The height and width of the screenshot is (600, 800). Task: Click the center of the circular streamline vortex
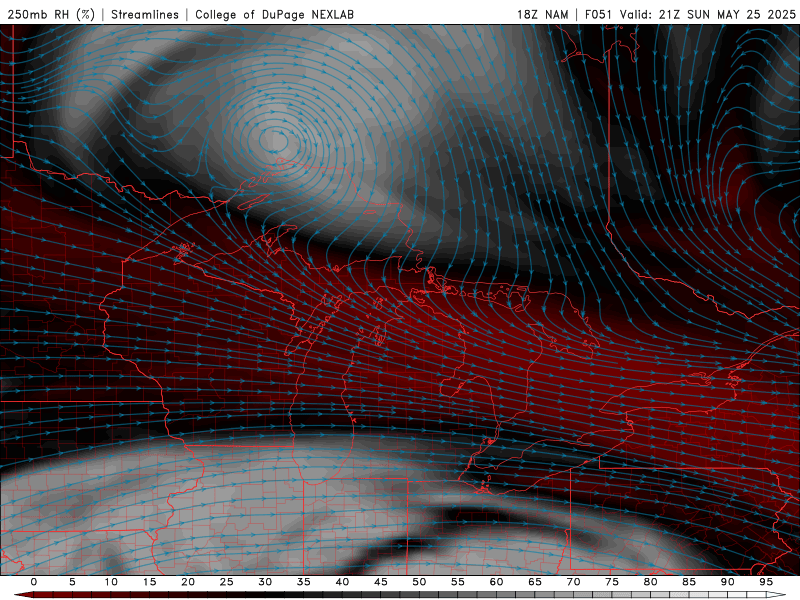point(274,140)
